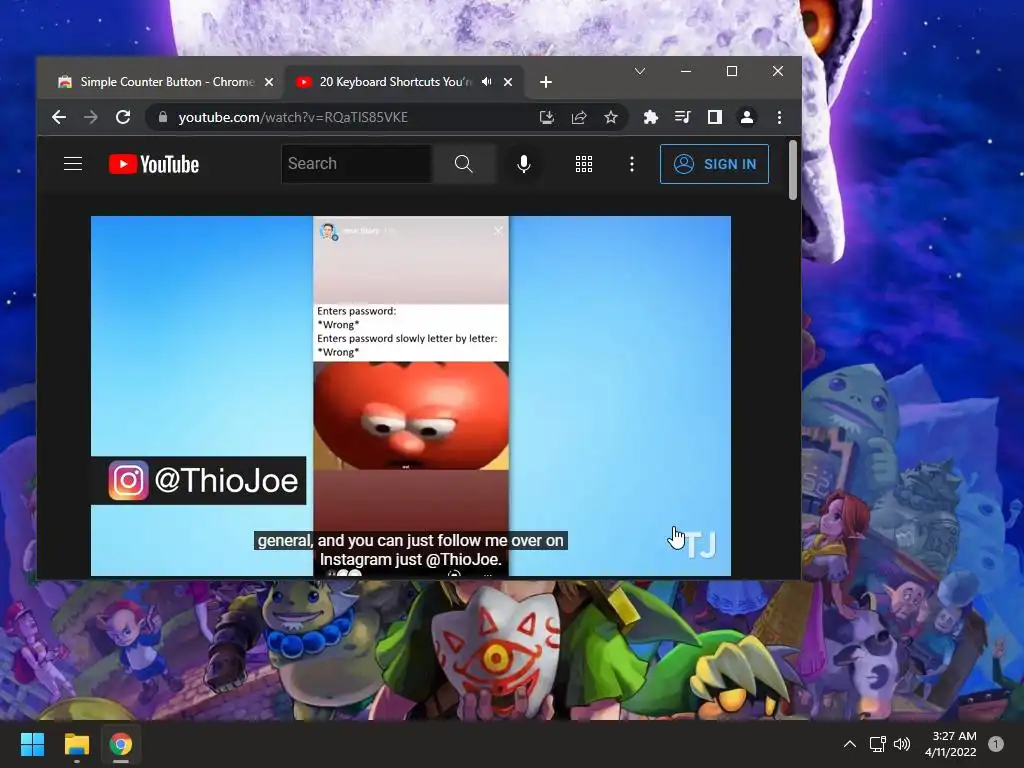This screenshot has width=1024, height=768.
Task: Click the browser forward arrow
Action: point(91,117)
